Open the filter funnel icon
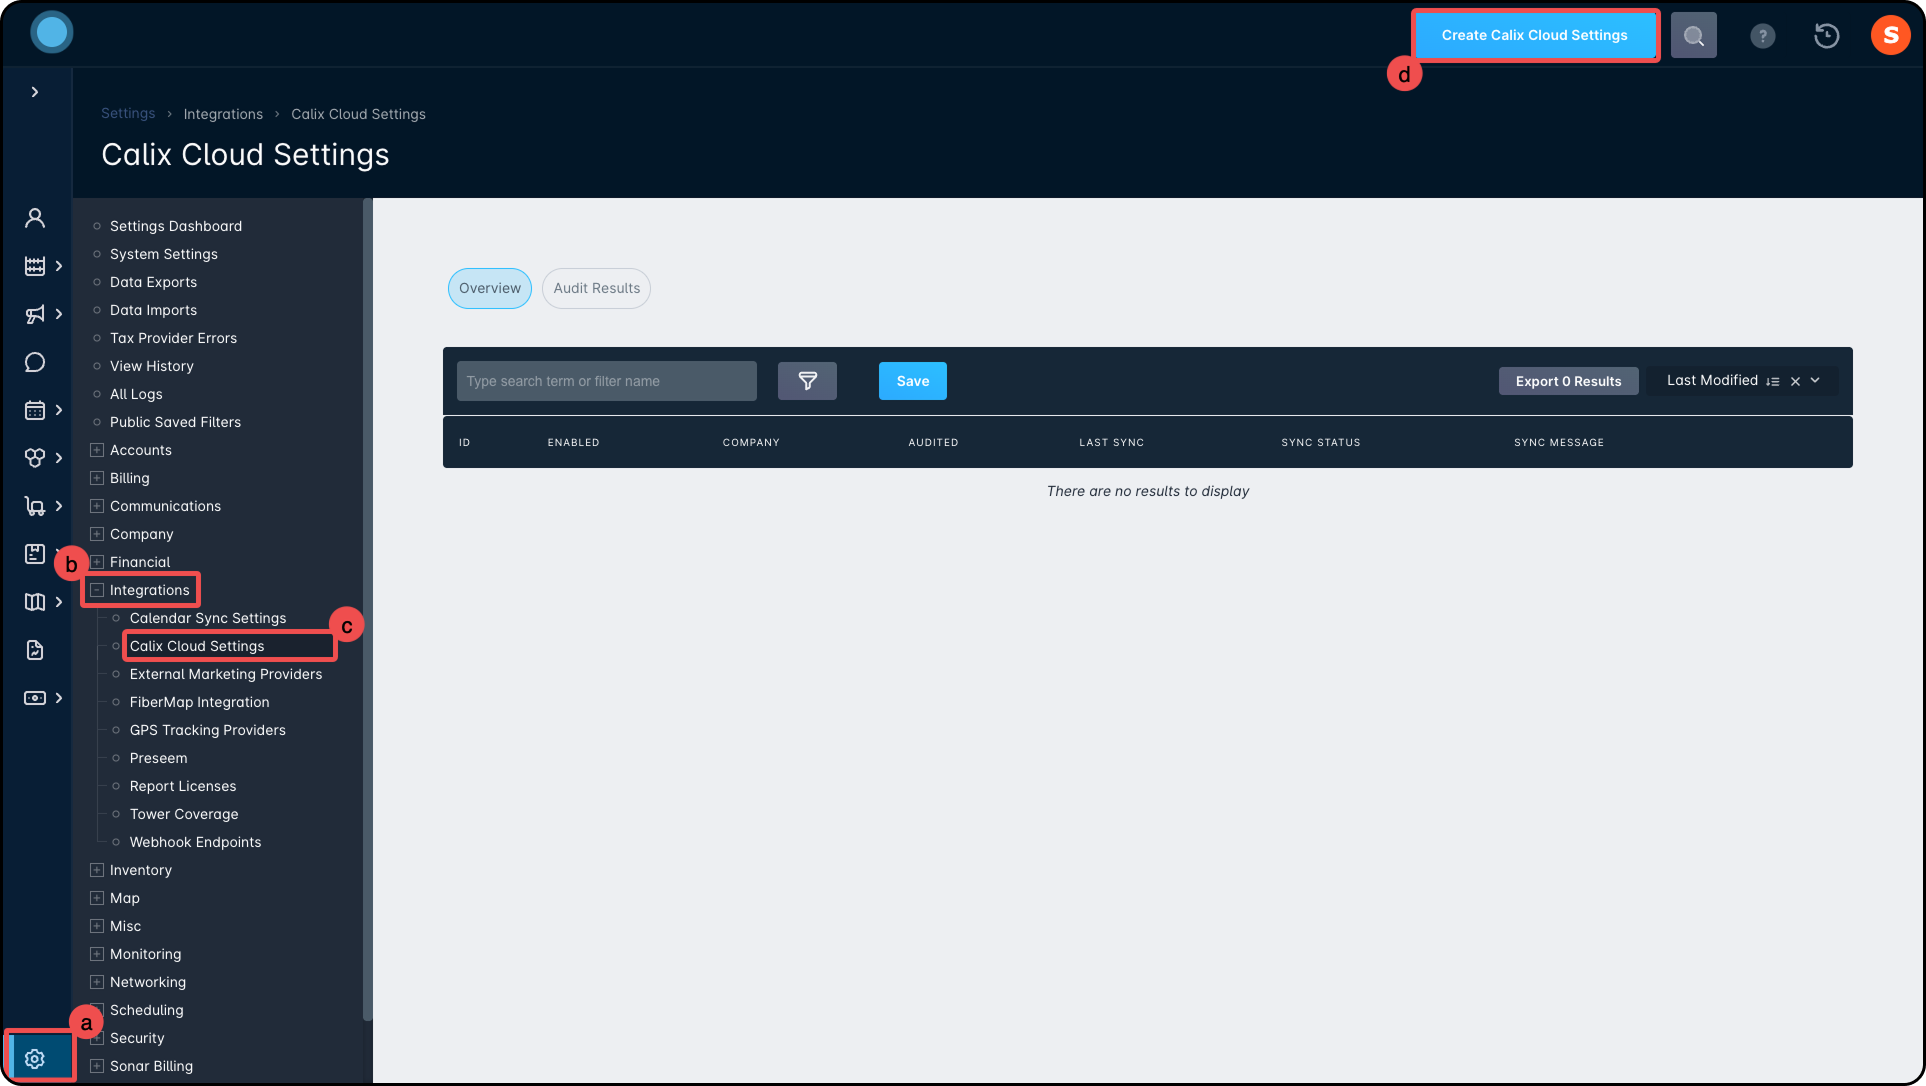 807,381
